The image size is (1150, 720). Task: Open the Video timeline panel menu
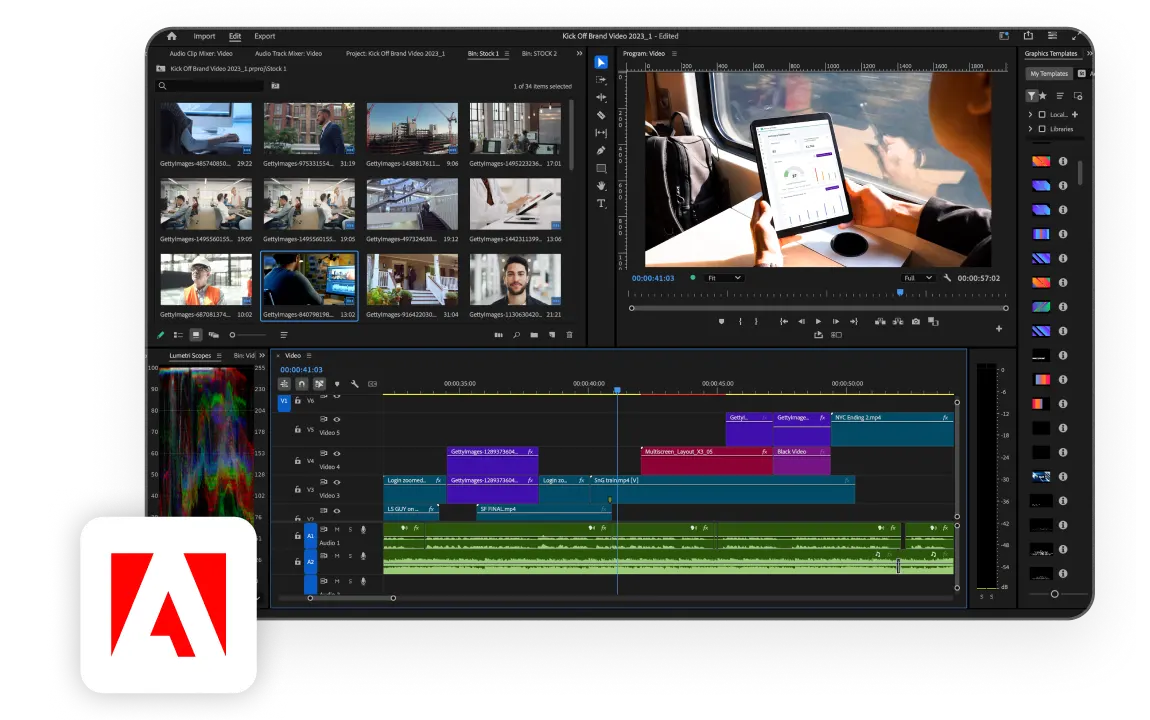click(309, 356)
